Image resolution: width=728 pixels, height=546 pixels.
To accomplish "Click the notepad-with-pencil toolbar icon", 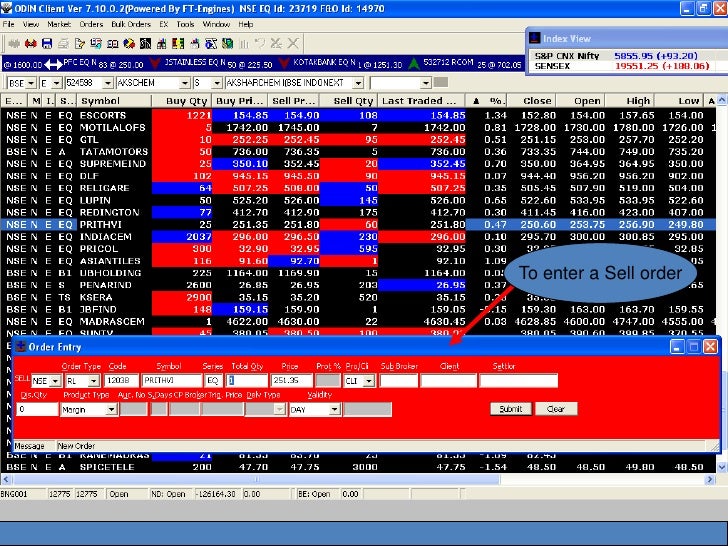I will [x=80, y=44].
